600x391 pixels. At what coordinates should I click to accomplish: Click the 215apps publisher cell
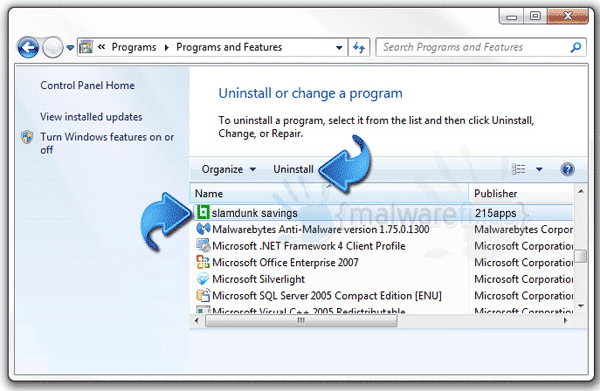pos(496,213)
